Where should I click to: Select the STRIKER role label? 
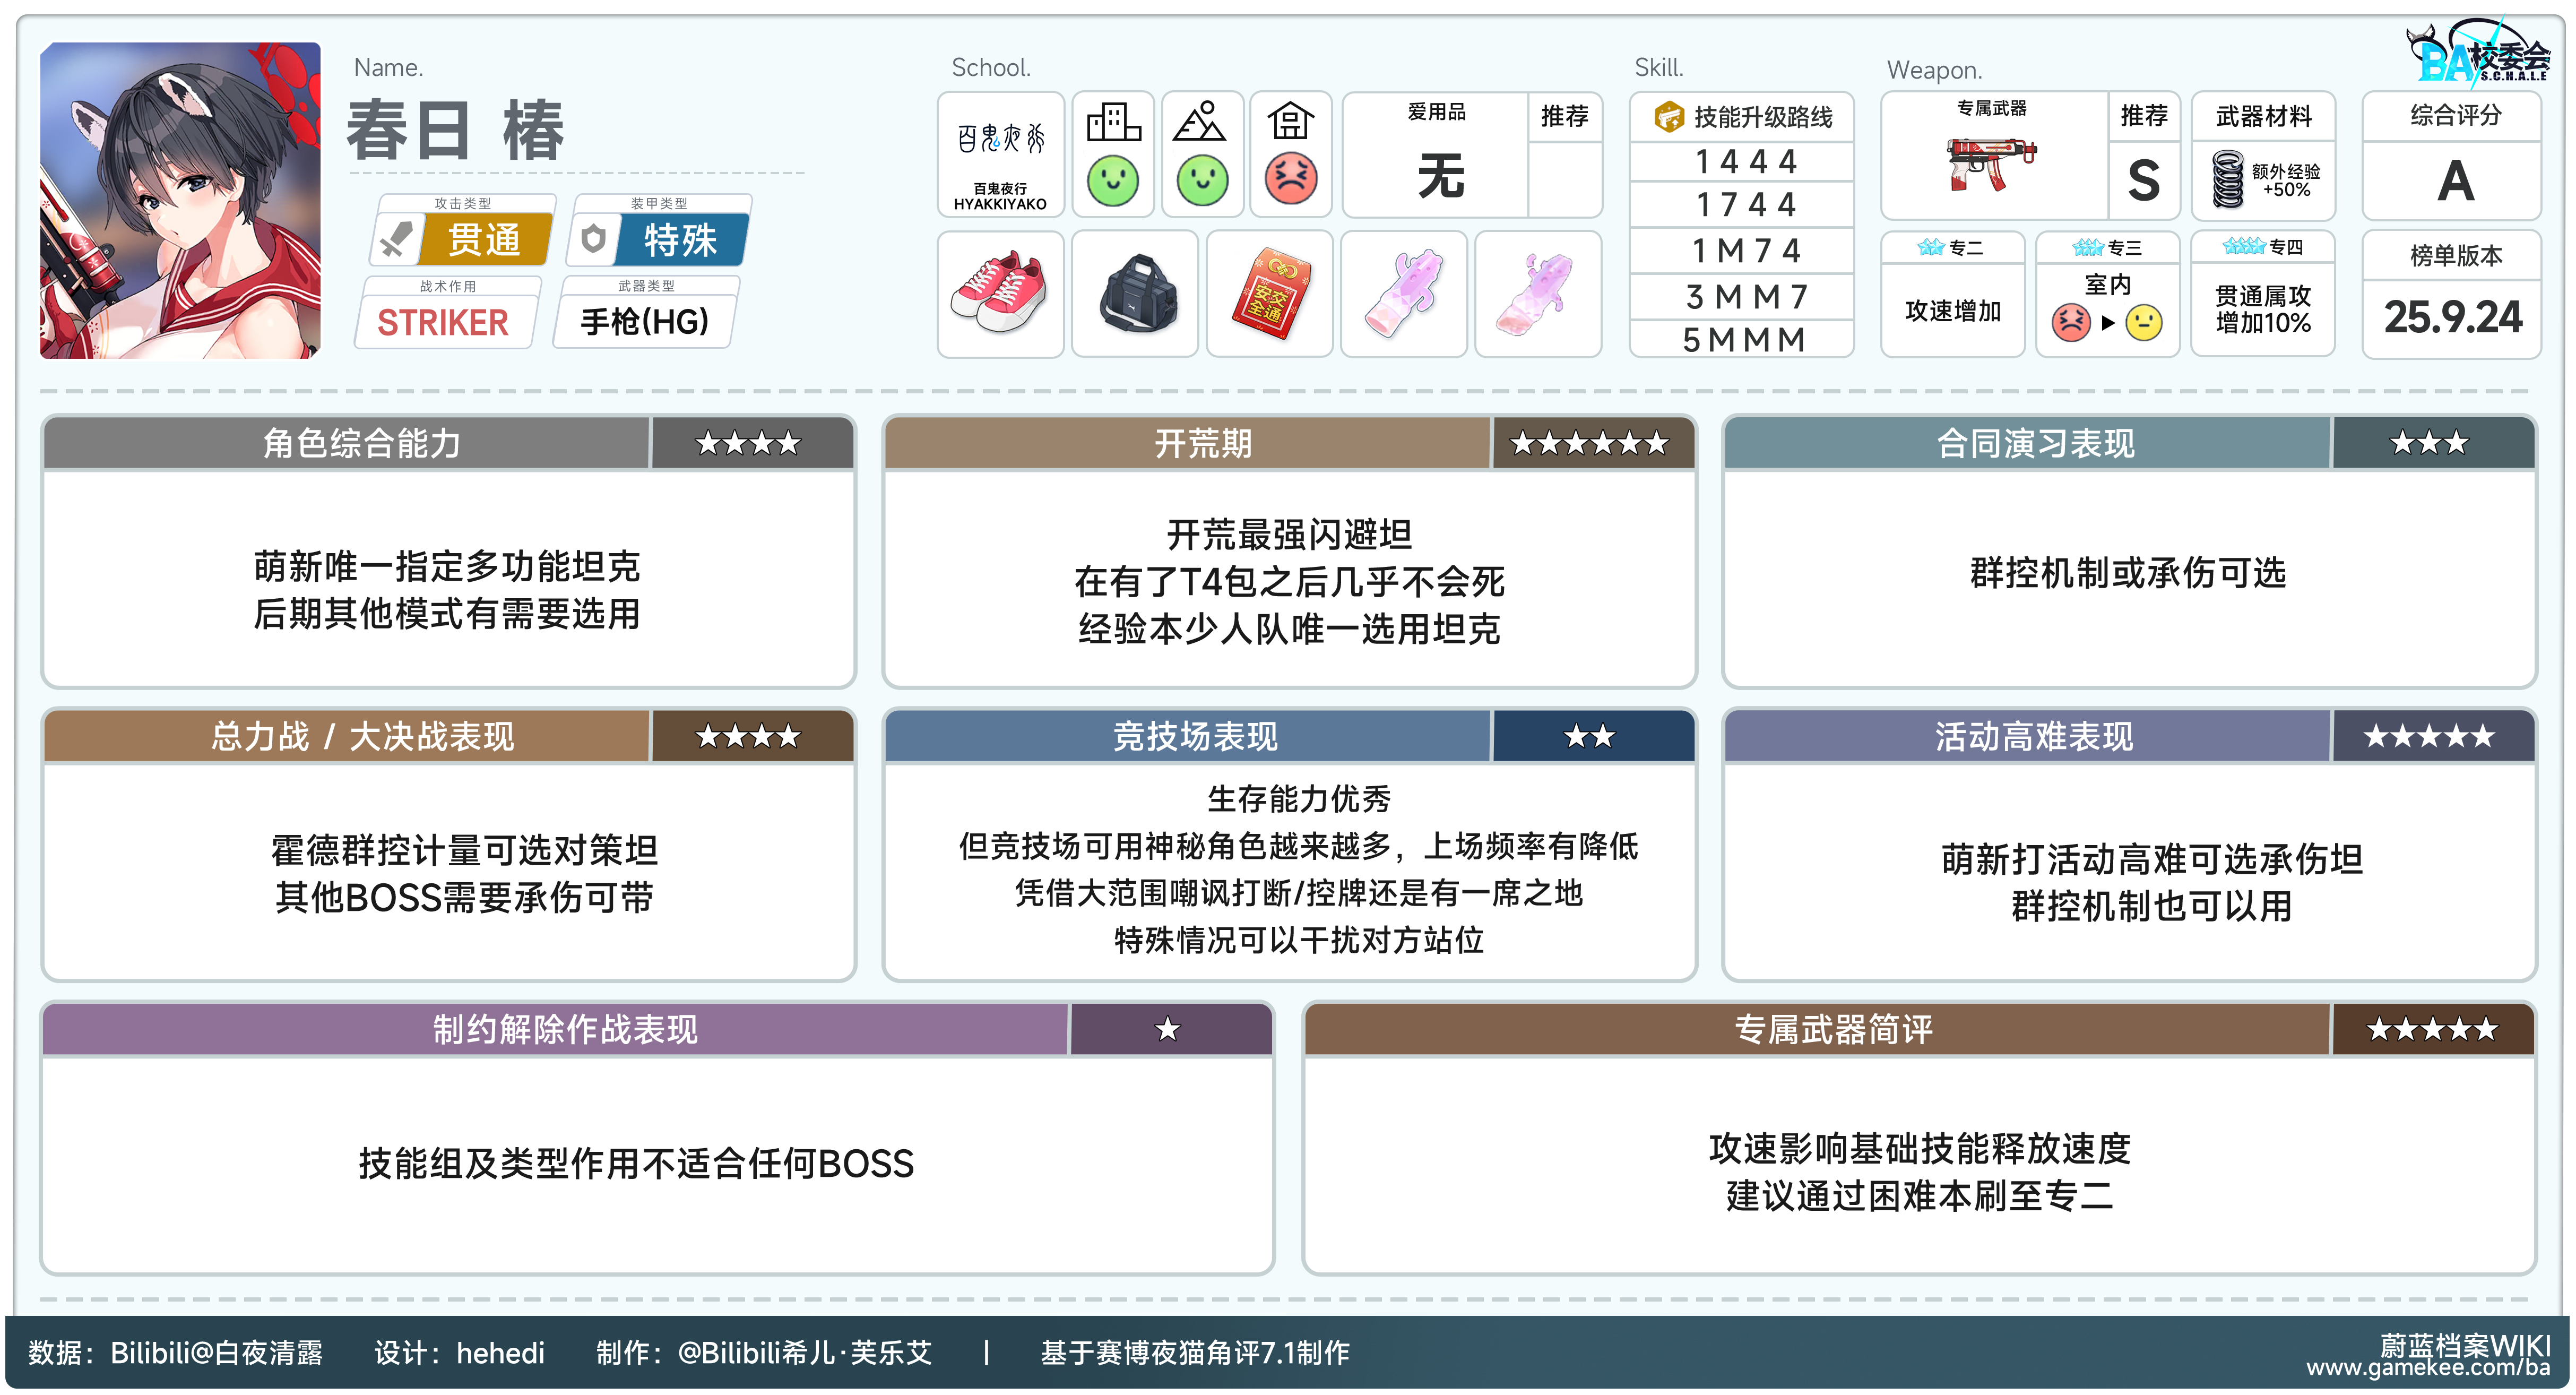click(x=443, y=322)
